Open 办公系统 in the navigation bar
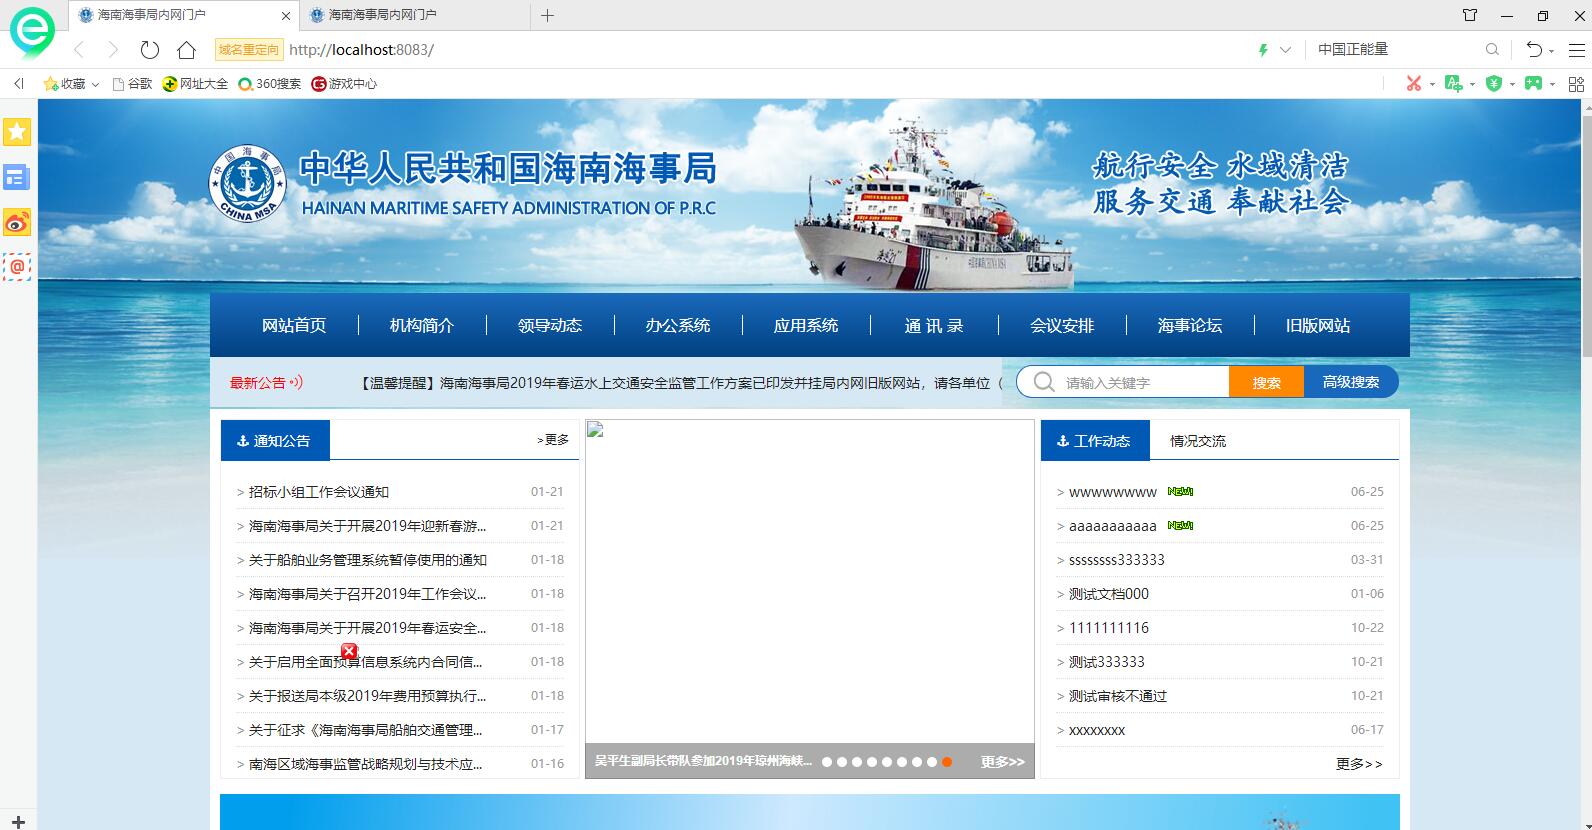 678,325
